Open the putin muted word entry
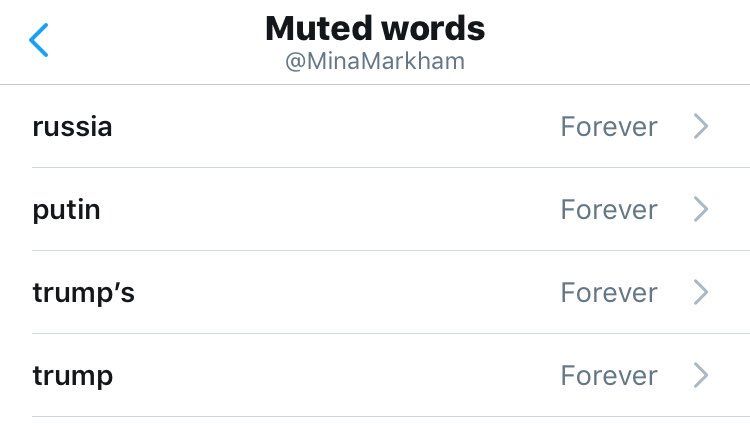750x424 pixels. (66, 210)
